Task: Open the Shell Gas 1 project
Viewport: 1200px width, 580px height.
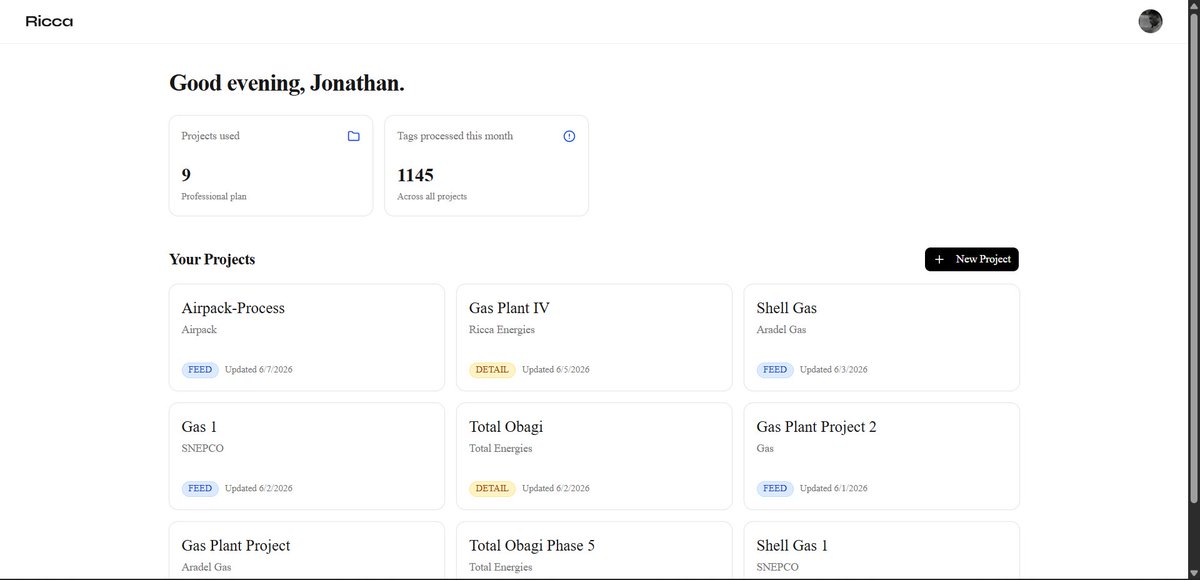Action: 881,551
